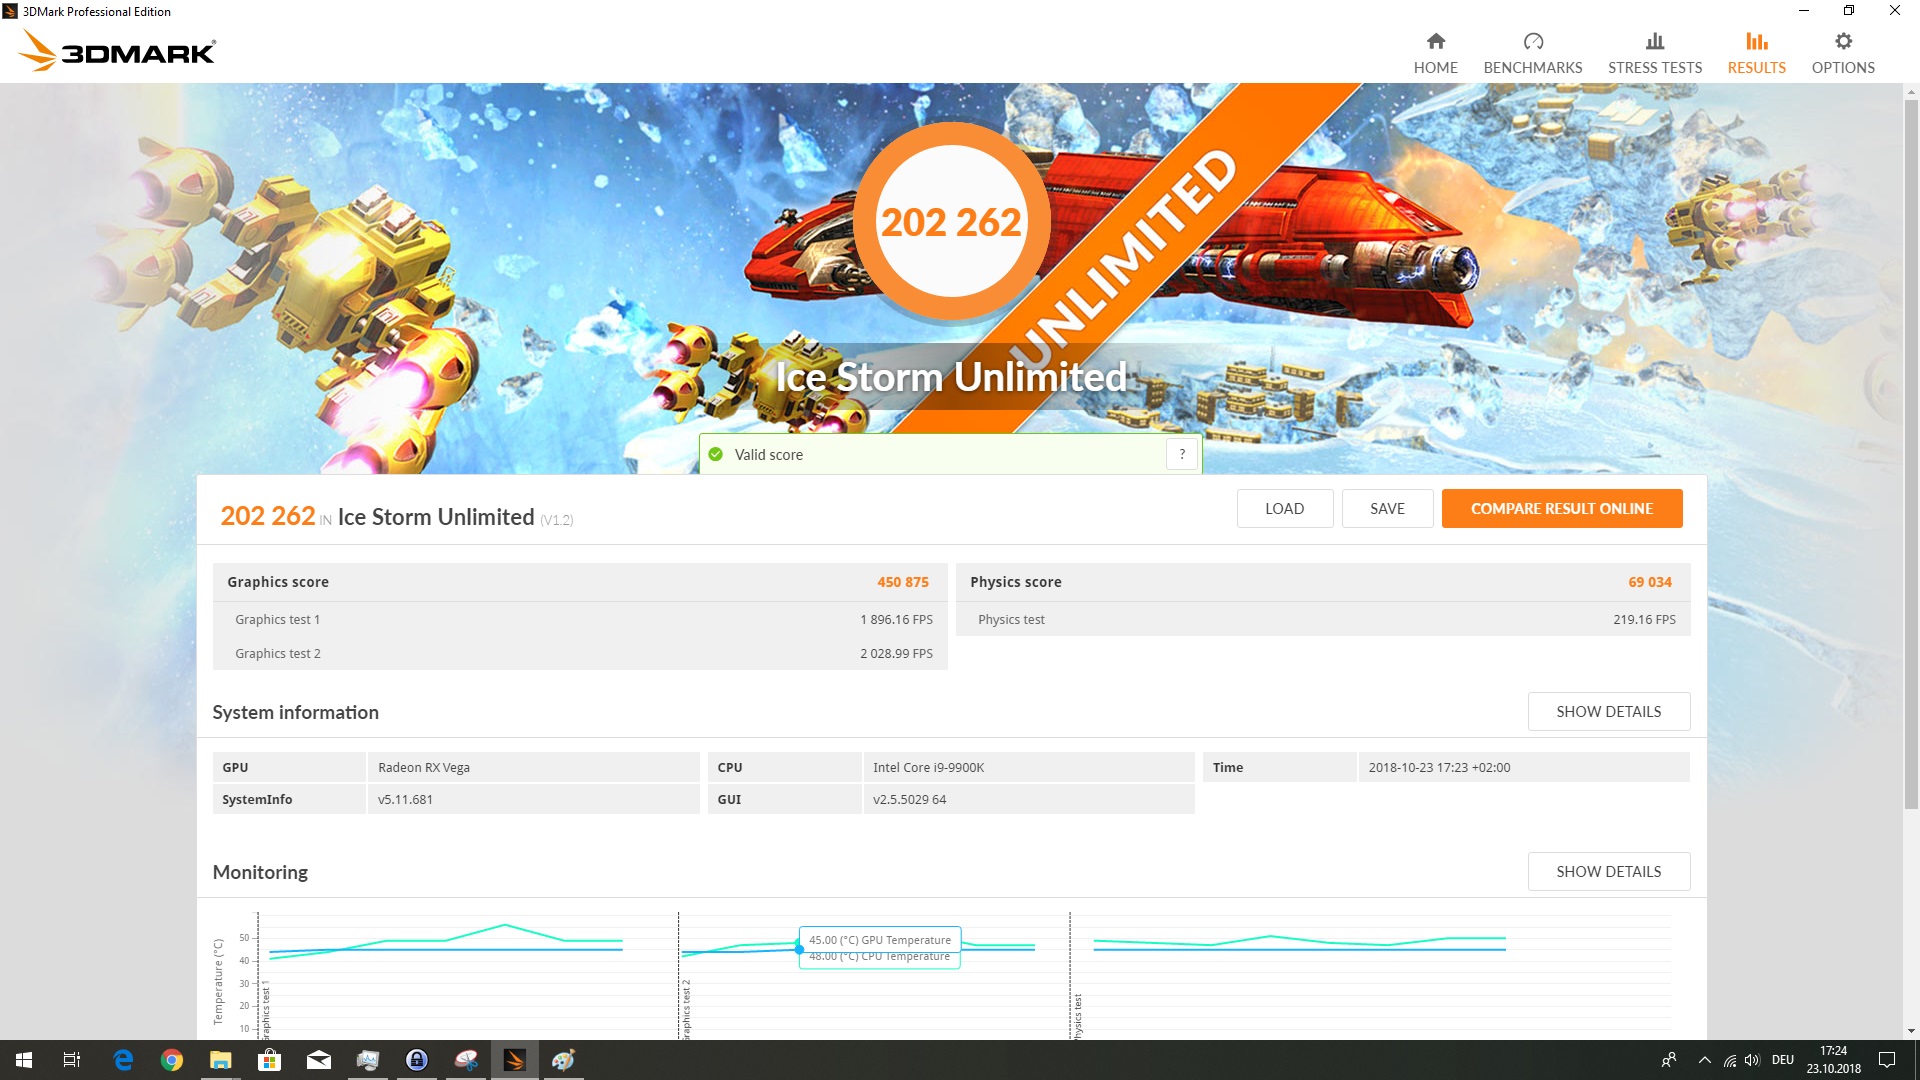Screen dimensions: 1920x1080
Task: Switch to the BENCHMARKS tab
Action: click(1532, 50)
